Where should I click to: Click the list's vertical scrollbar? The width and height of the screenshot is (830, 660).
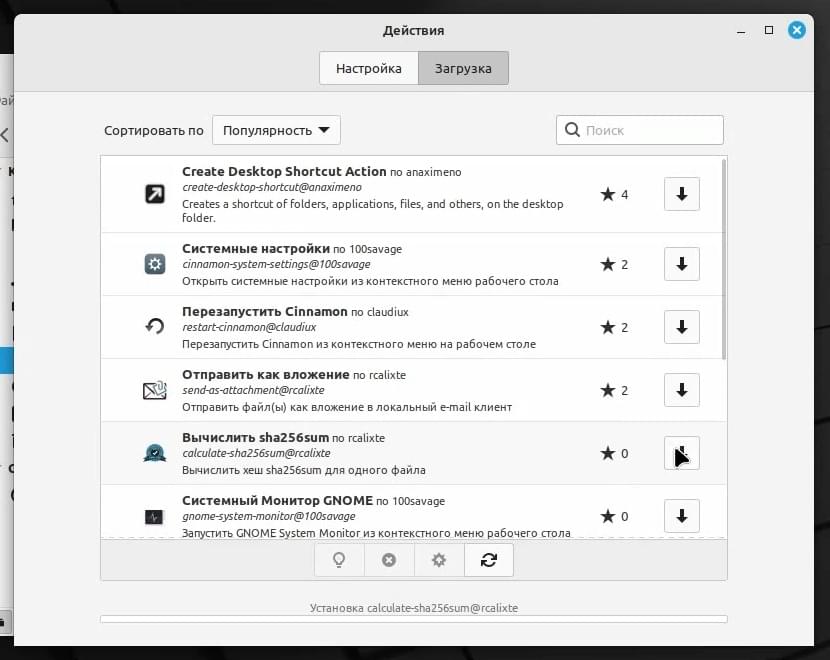click(x=724, y=258)
